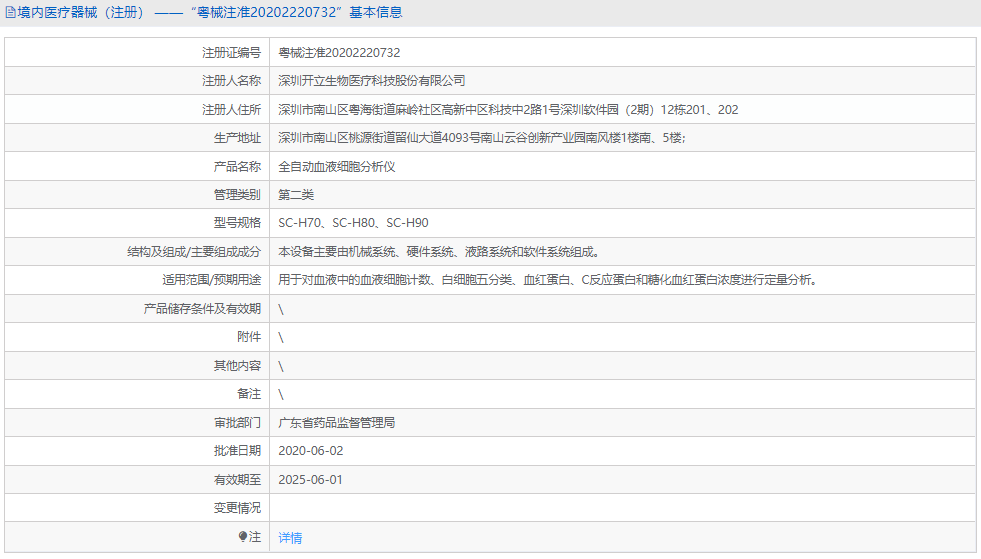Screen dimensions: 981x559
Task: Click the 审批部门 row label
Action: click(x=237, y=423)
